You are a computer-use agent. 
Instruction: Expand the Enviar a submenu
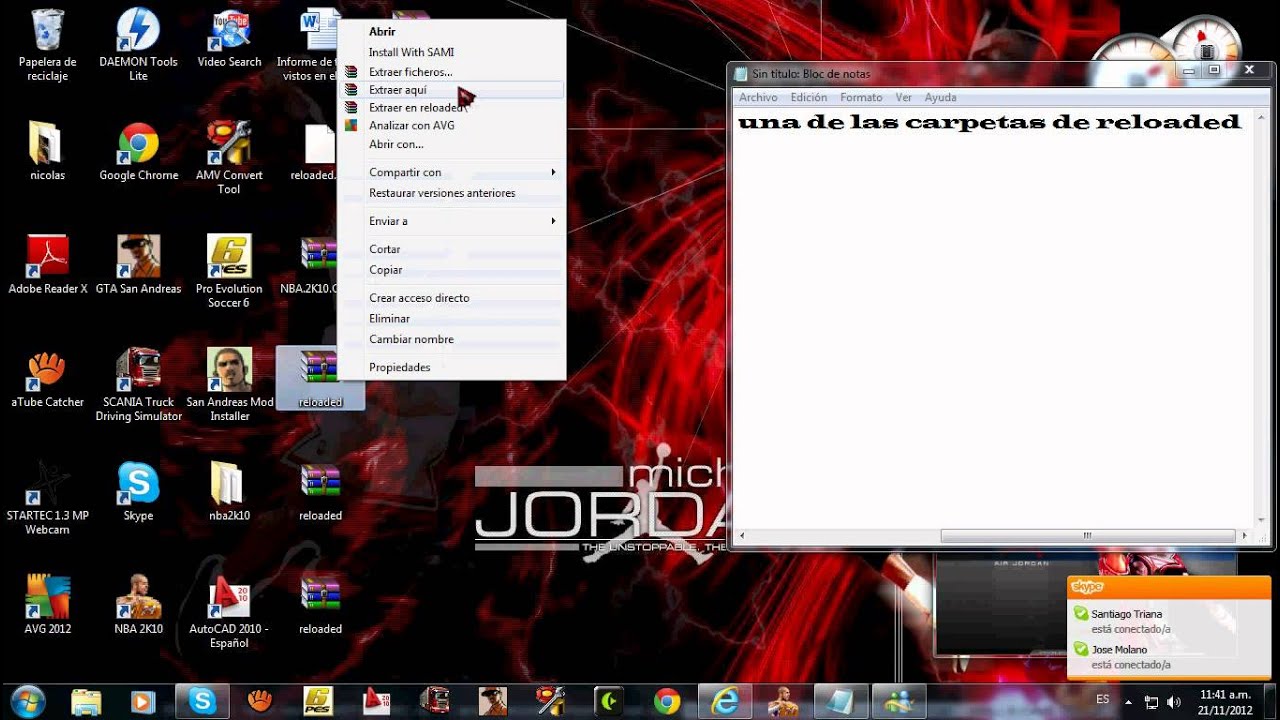[452, 221]
